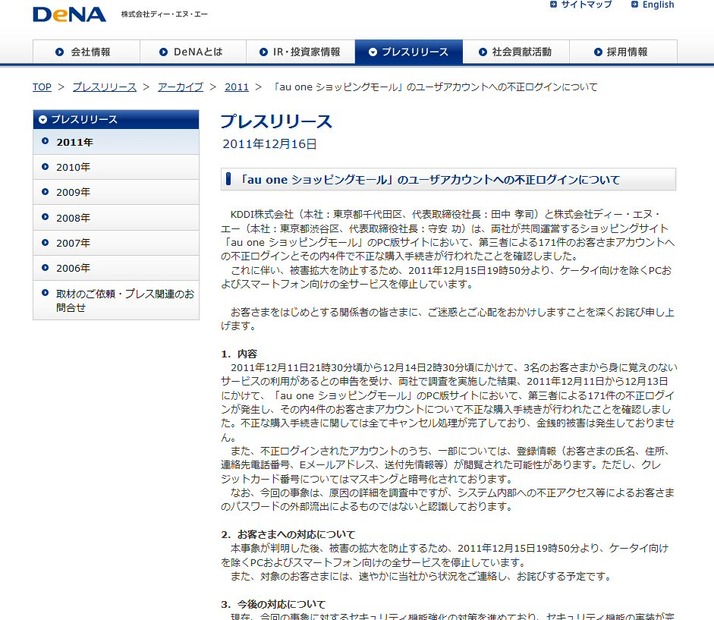Open プレスリリース breadcrumb link
The image size is (714, 620).
[105, 87]
